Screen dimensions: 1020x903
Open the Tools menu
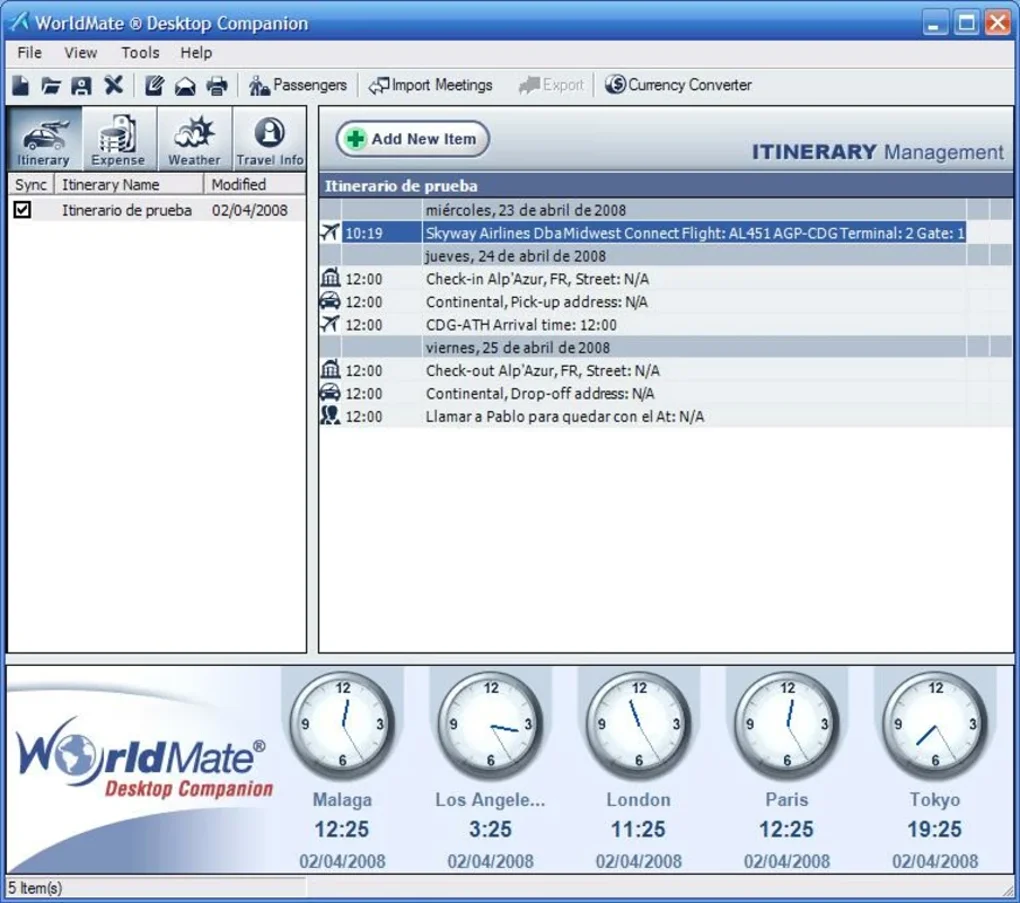(x=140, y=53)
